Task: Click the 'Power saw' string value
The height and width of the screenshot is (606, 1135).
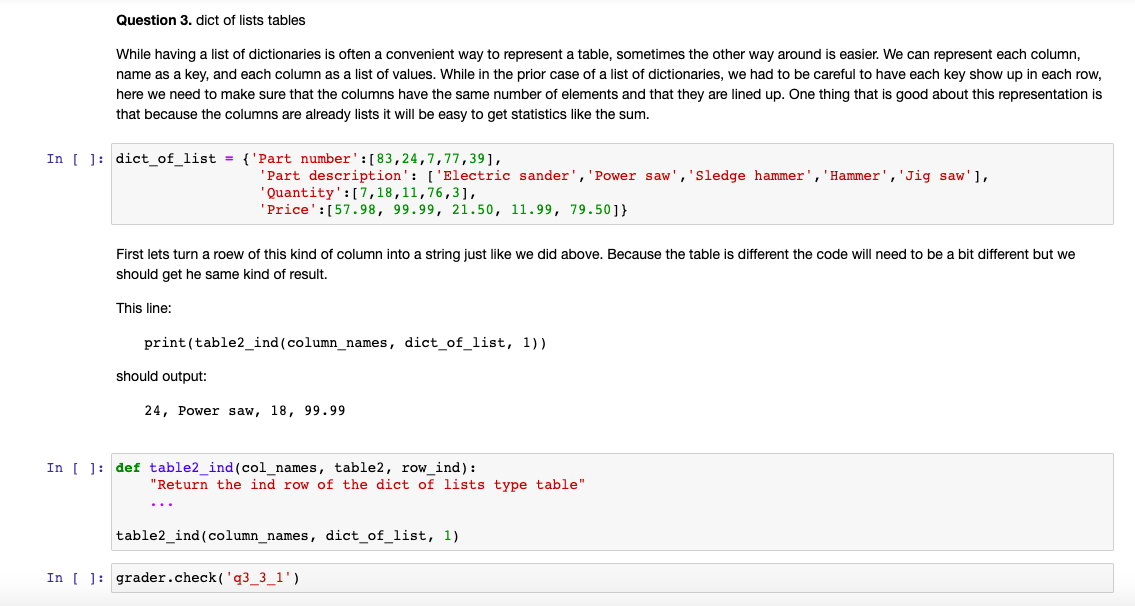Action: pyautogui.click(x=633, y=176)
